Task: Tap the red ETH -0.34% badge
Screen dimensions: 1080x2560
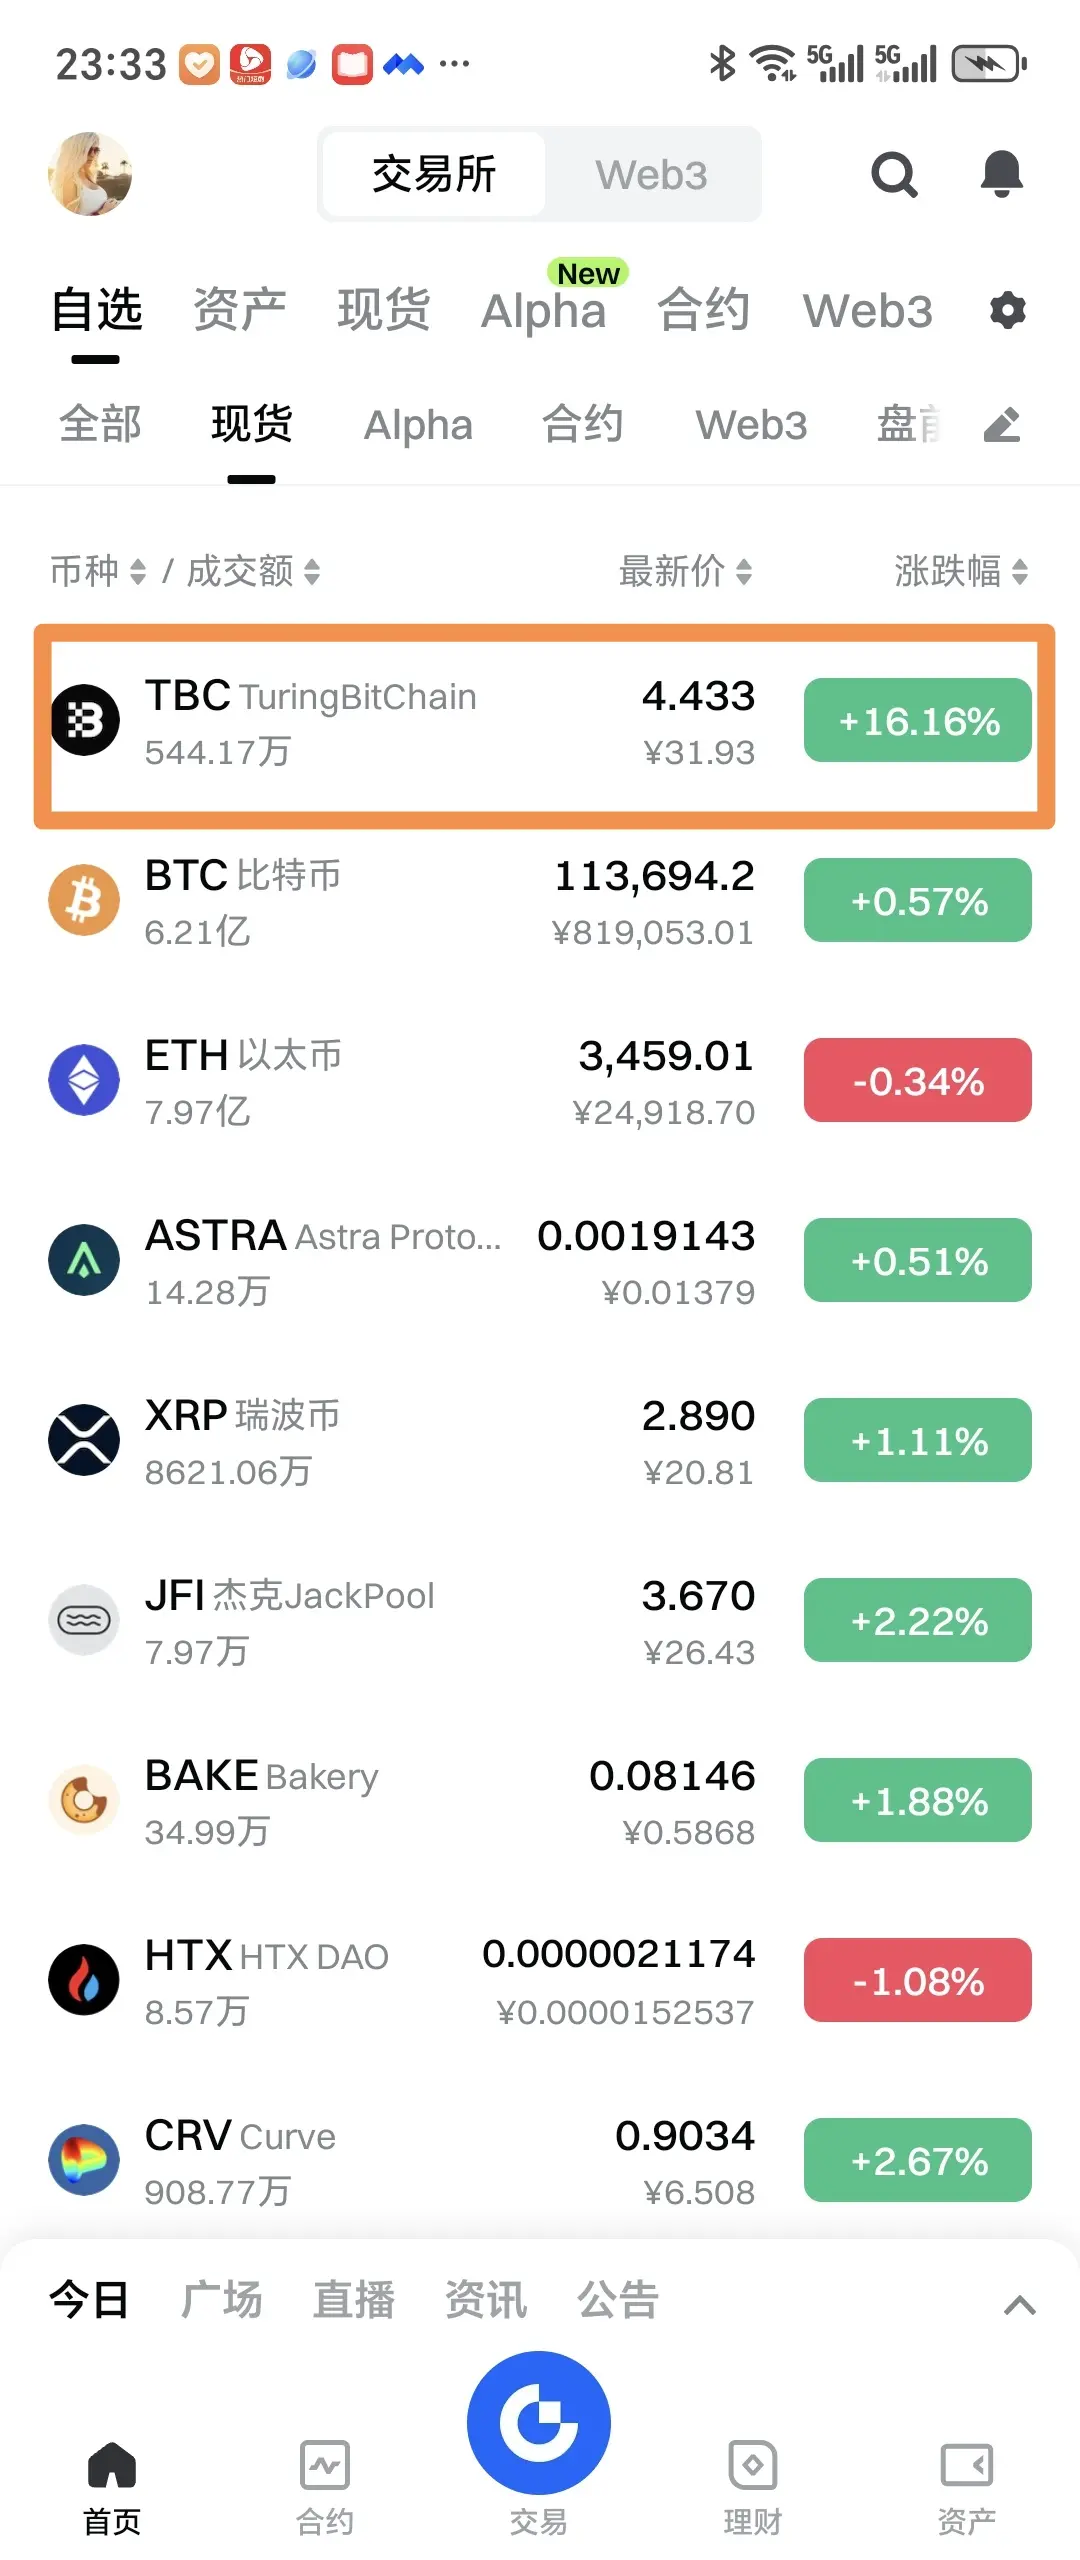Action: pos(917,1080)
